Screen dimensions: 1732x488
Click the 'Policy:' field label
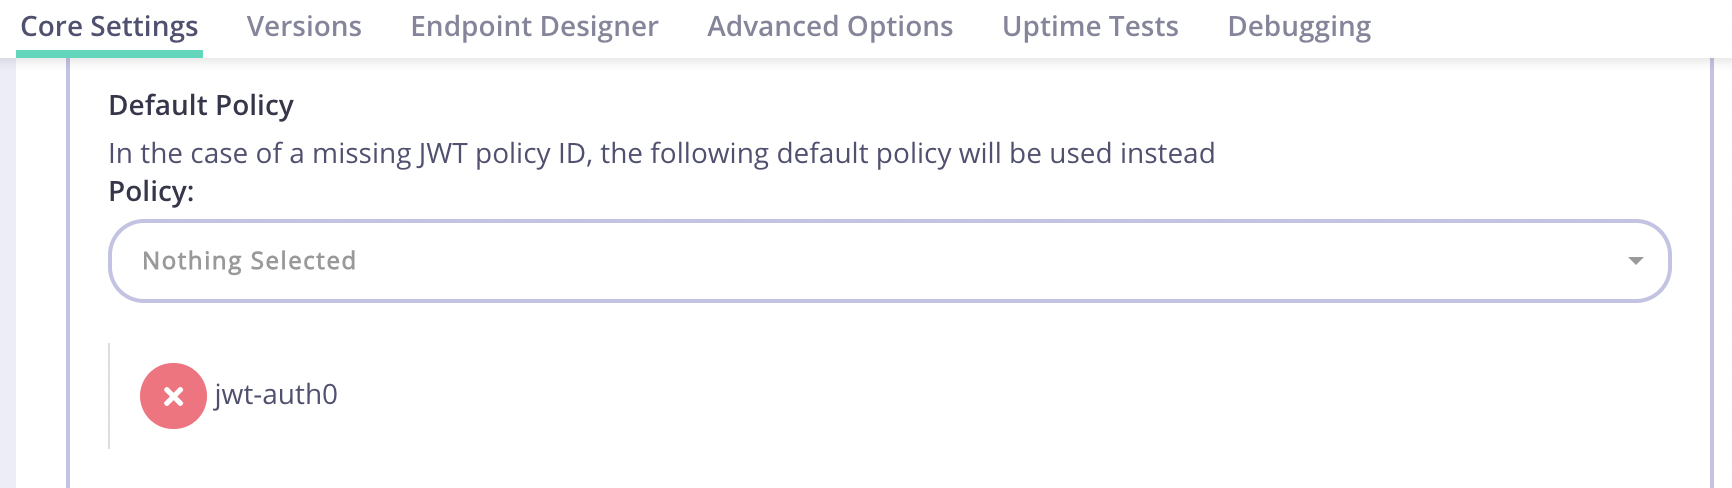pyautogui.click(x=151, y=191)
